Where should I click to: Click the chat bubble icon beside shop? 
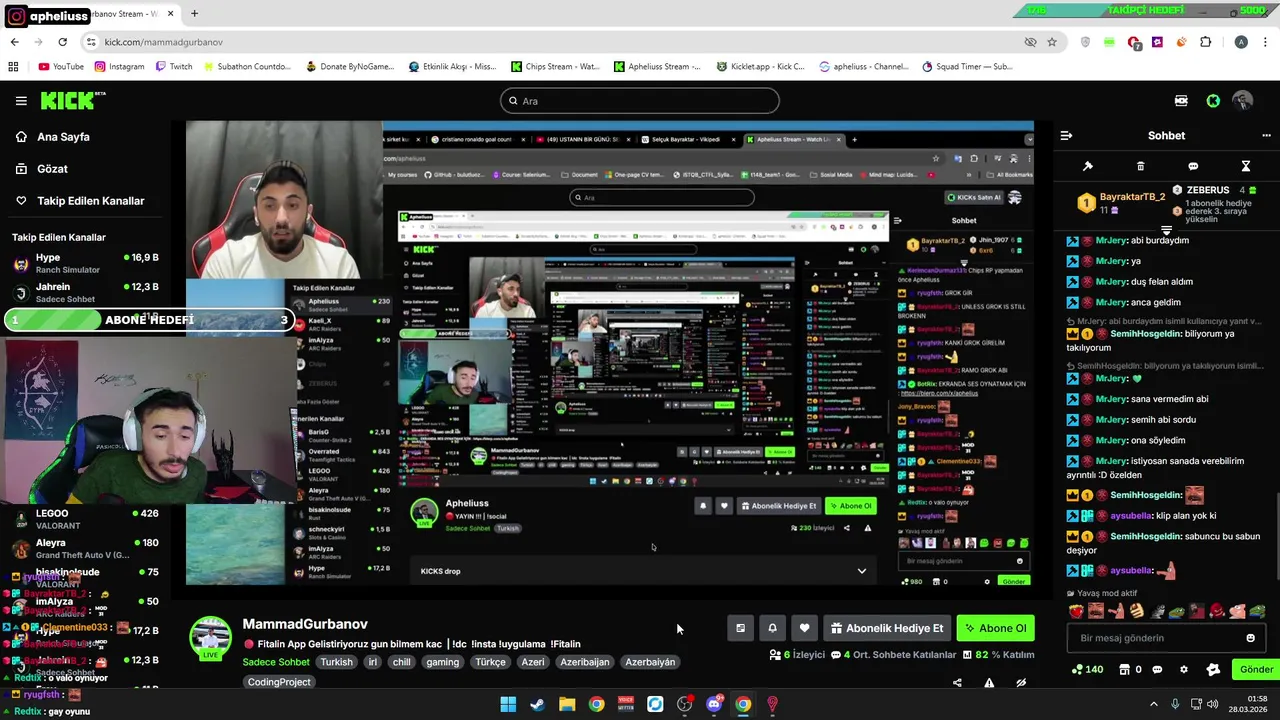point(1157,670)
